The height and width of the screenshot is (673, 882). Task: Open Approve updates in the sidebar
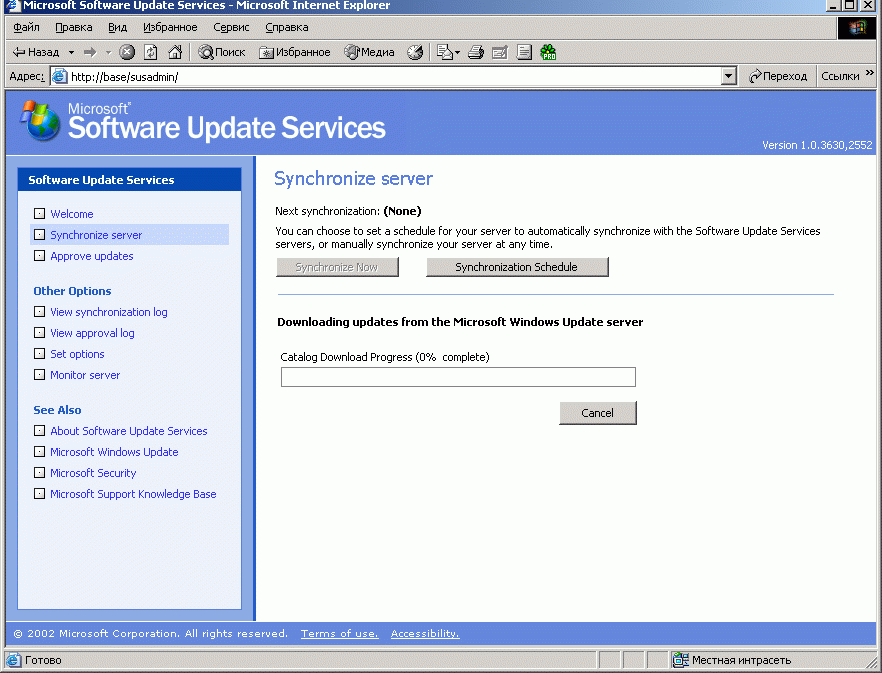click(92, 256)
